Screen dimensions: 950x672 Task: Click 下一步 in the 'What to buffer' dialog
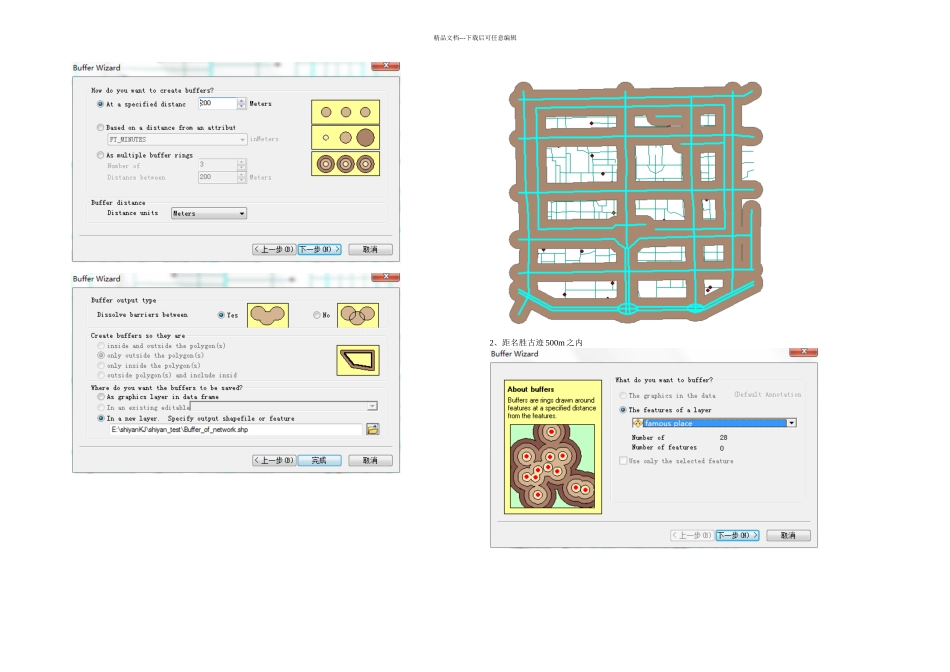[737, 536]
